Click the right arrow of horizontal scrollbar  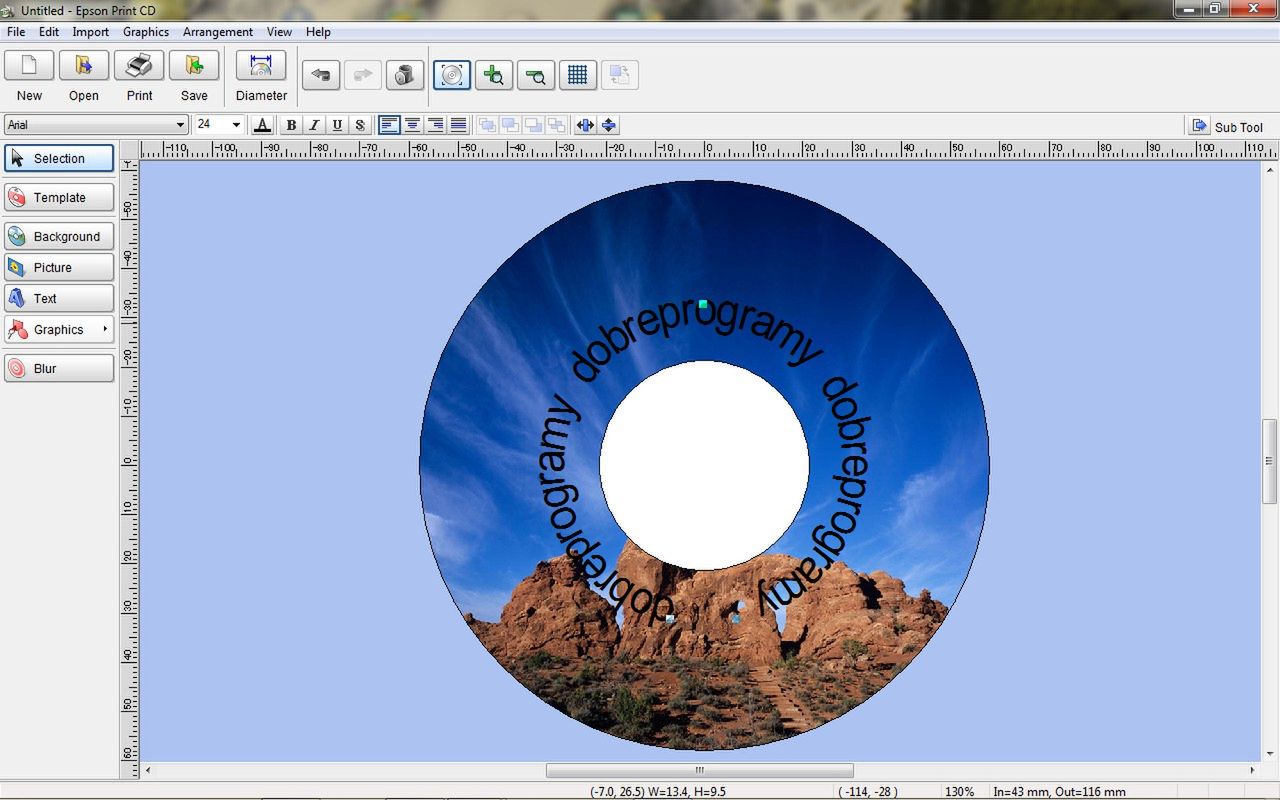coord(1252,770)
